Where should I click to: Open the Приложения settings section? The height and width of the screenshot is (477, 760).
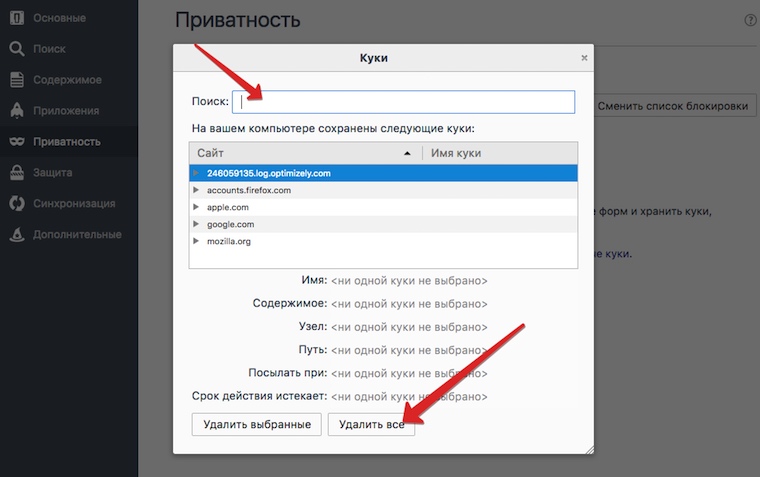[x=66, y=111]
